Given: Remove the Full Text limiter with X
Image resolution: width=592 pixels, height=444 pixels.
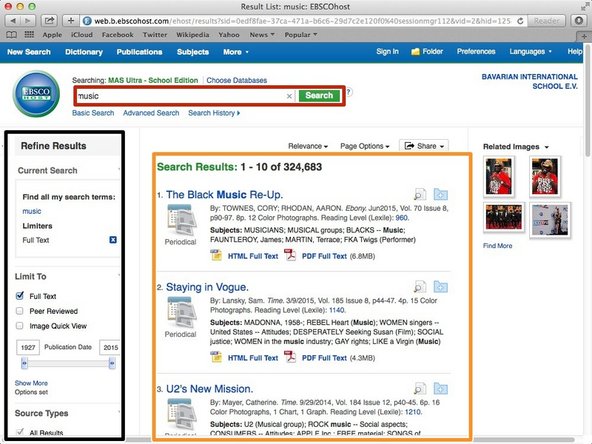Looking at the screenshot, I should click(113, 240).
